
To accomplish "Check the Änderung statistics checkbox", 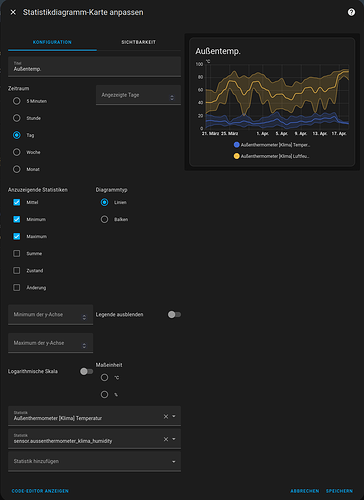I will pyautogui.click(x=17, y=287).
